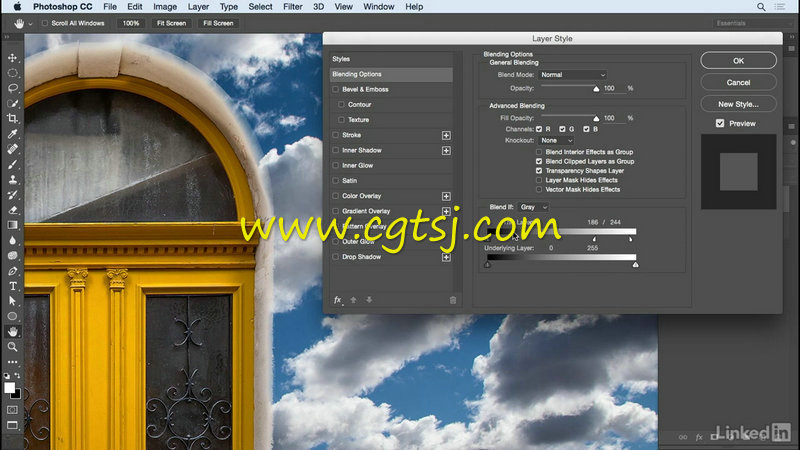Open the Knockout None dropdown
Screen dimensions: 800x450
556,140
